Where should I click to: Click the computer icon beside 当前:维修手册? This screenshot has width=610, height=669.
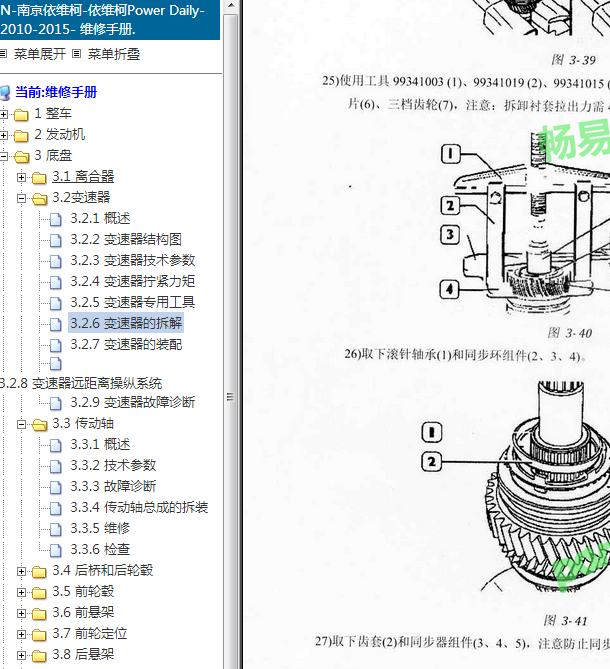point(5,93)
